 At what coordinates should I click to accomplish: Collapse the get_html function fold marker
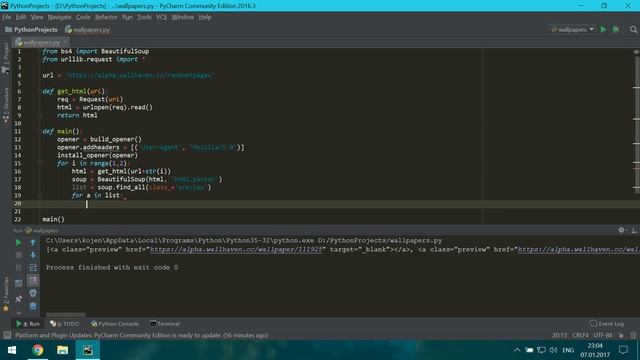tap(40, 91)
